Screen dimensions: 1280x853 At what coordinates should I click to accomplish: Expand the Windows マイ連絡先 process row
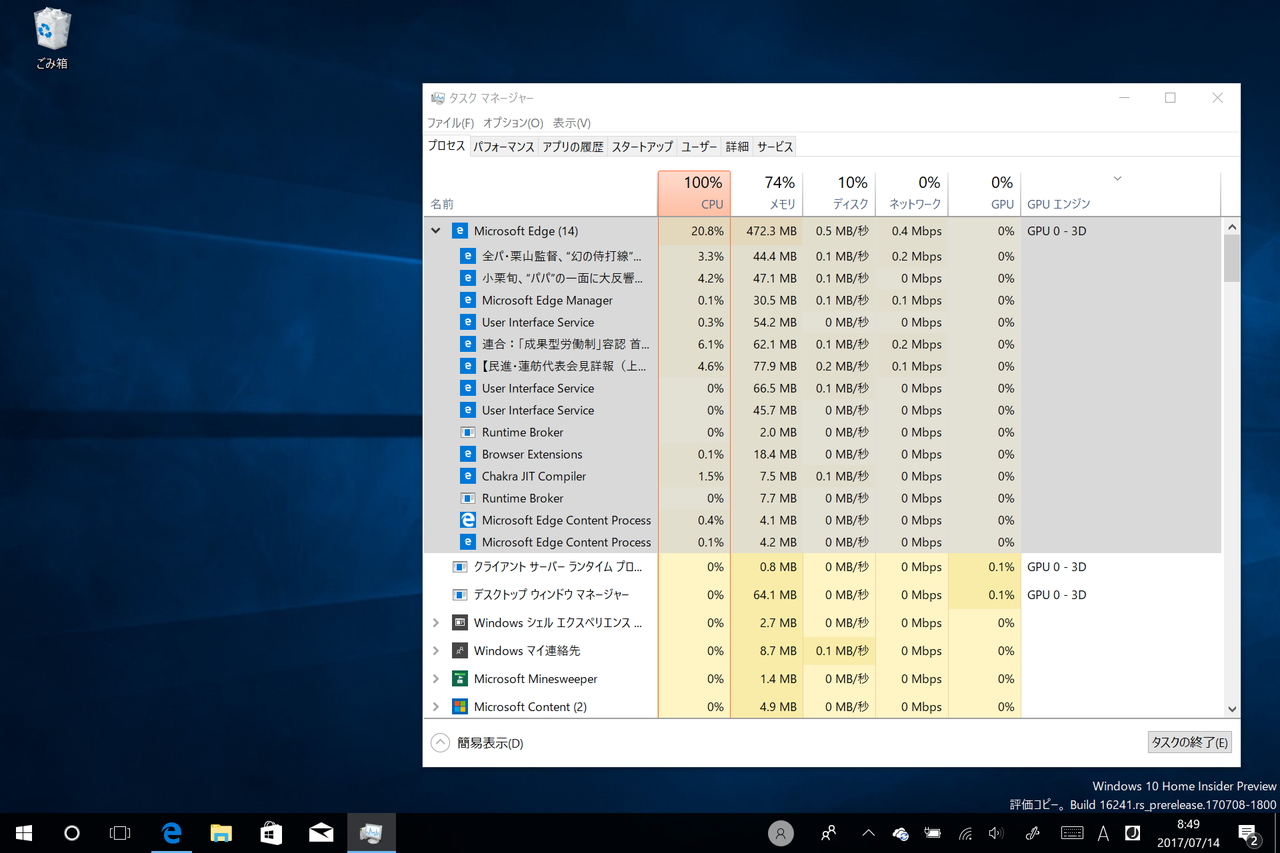436,651
